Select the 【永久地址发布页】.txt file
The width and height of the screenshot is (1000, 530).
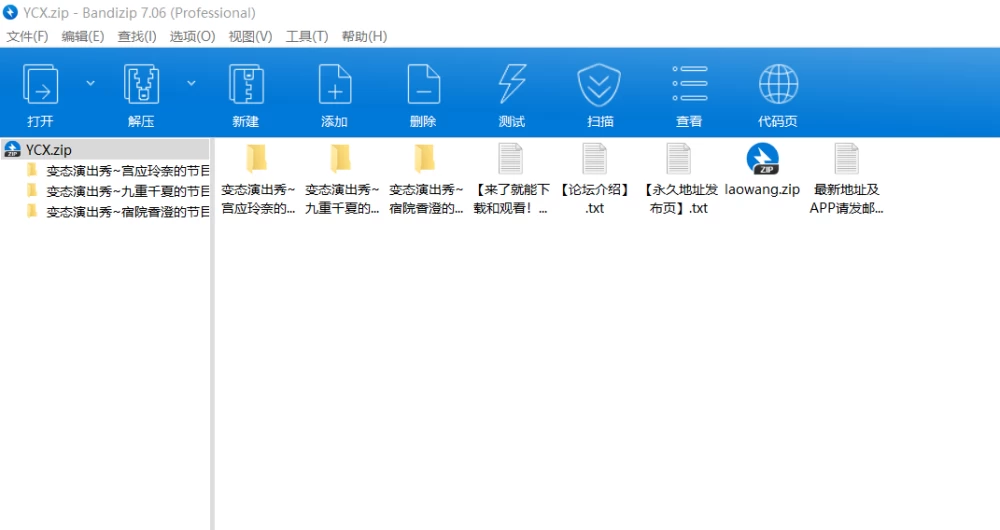pos(679,179)
